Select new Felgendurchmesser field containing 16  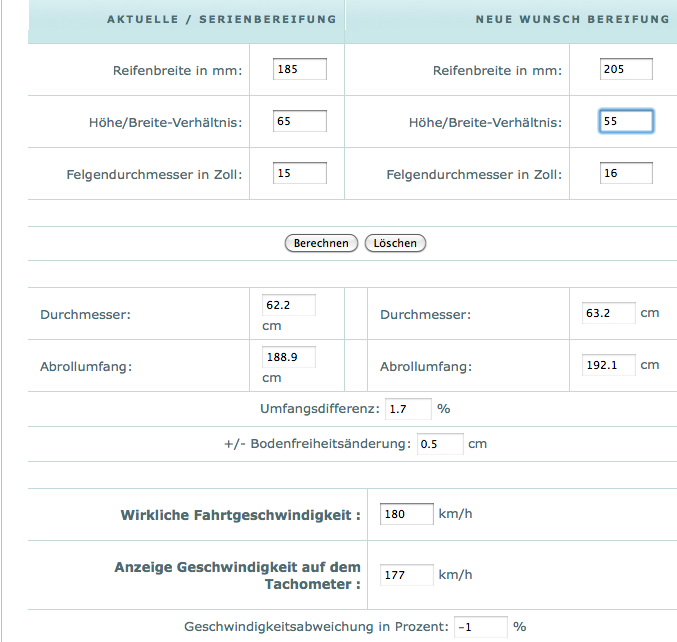626,173
